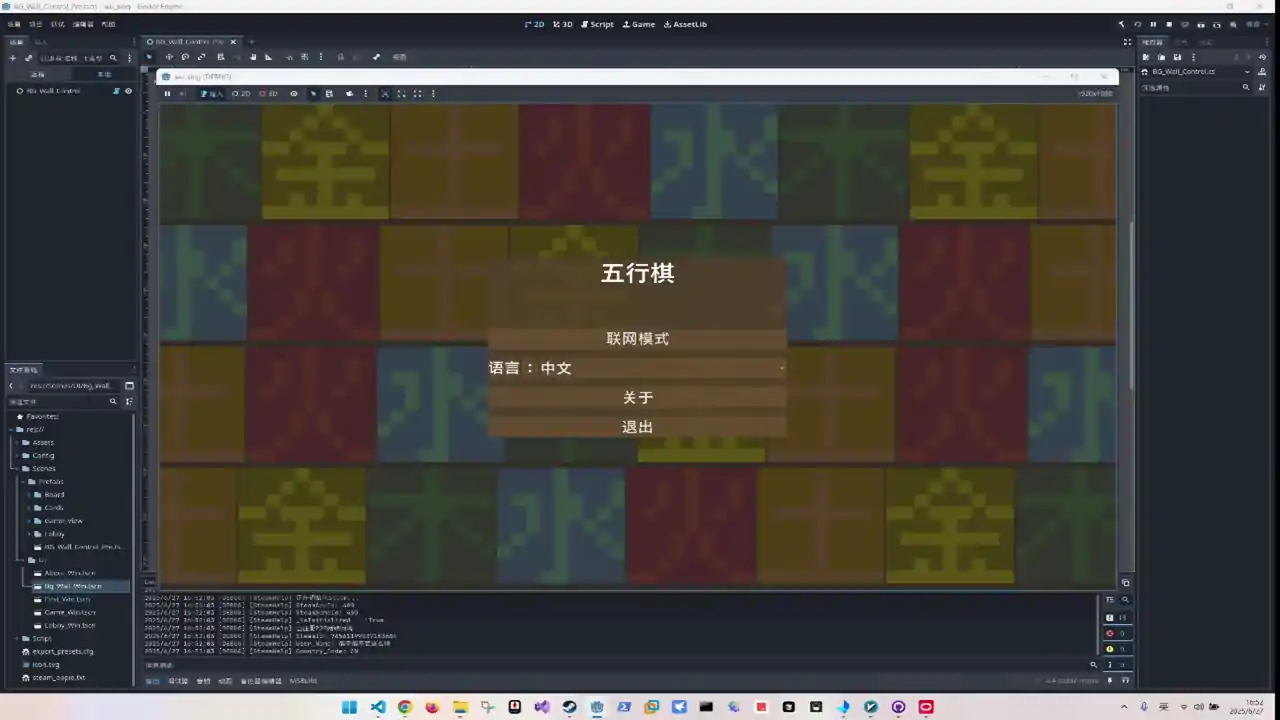Screen dimensions: 1280x720
Task: Open Inspector extra options menu
Action: (1193, 57)
